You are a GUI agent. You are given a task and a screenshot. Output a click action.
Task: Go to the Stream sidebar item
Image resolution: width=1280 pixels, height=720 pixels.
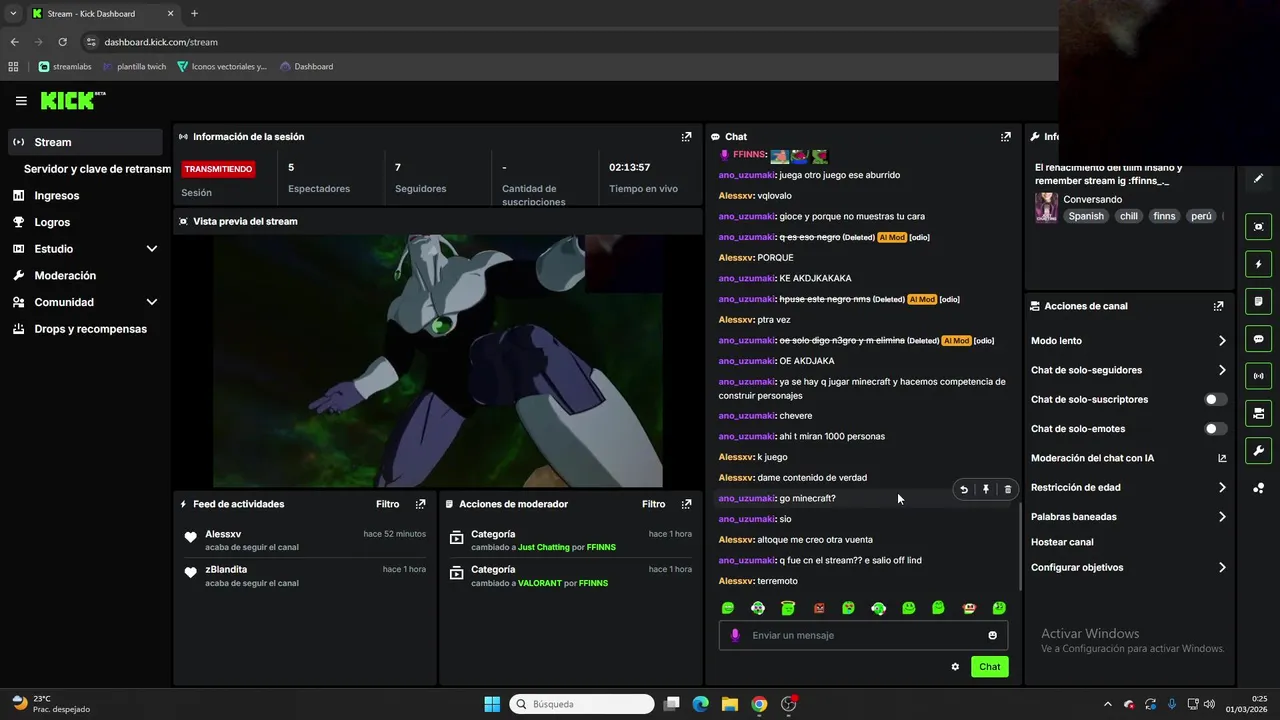[85, 142]
